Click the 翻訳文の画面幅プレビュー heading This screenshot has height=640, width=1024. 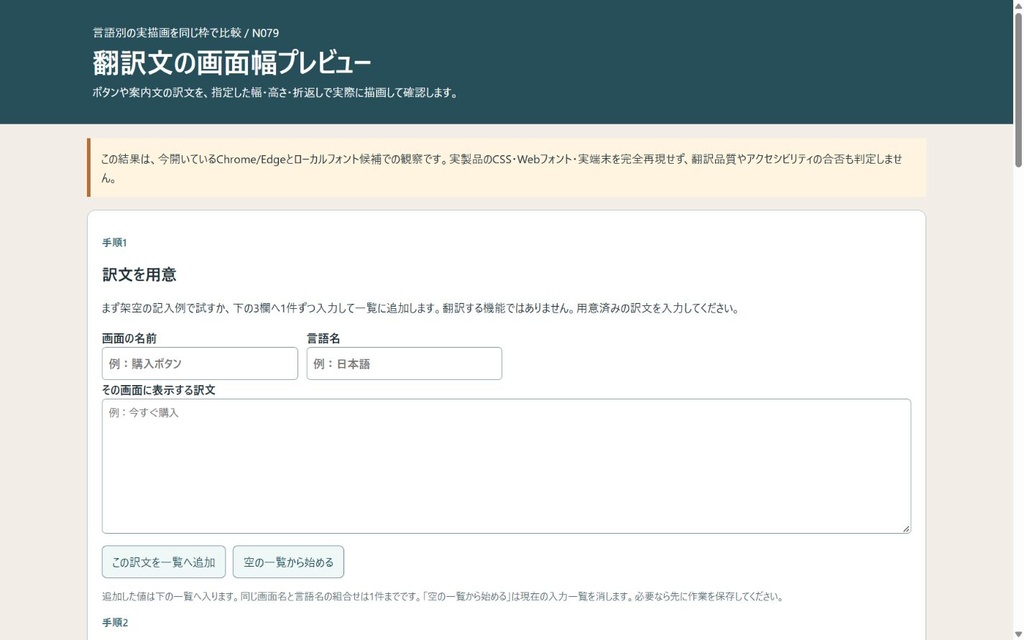[x=232, y=63]
